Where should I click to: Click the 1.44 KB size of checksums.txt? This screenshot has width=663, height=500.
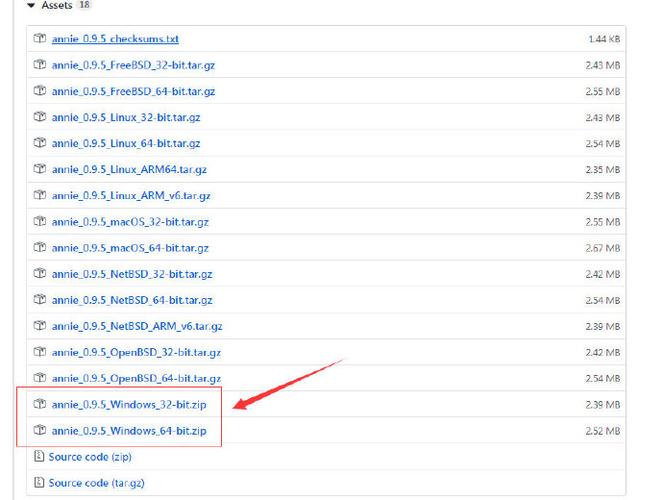pos(604,39)
